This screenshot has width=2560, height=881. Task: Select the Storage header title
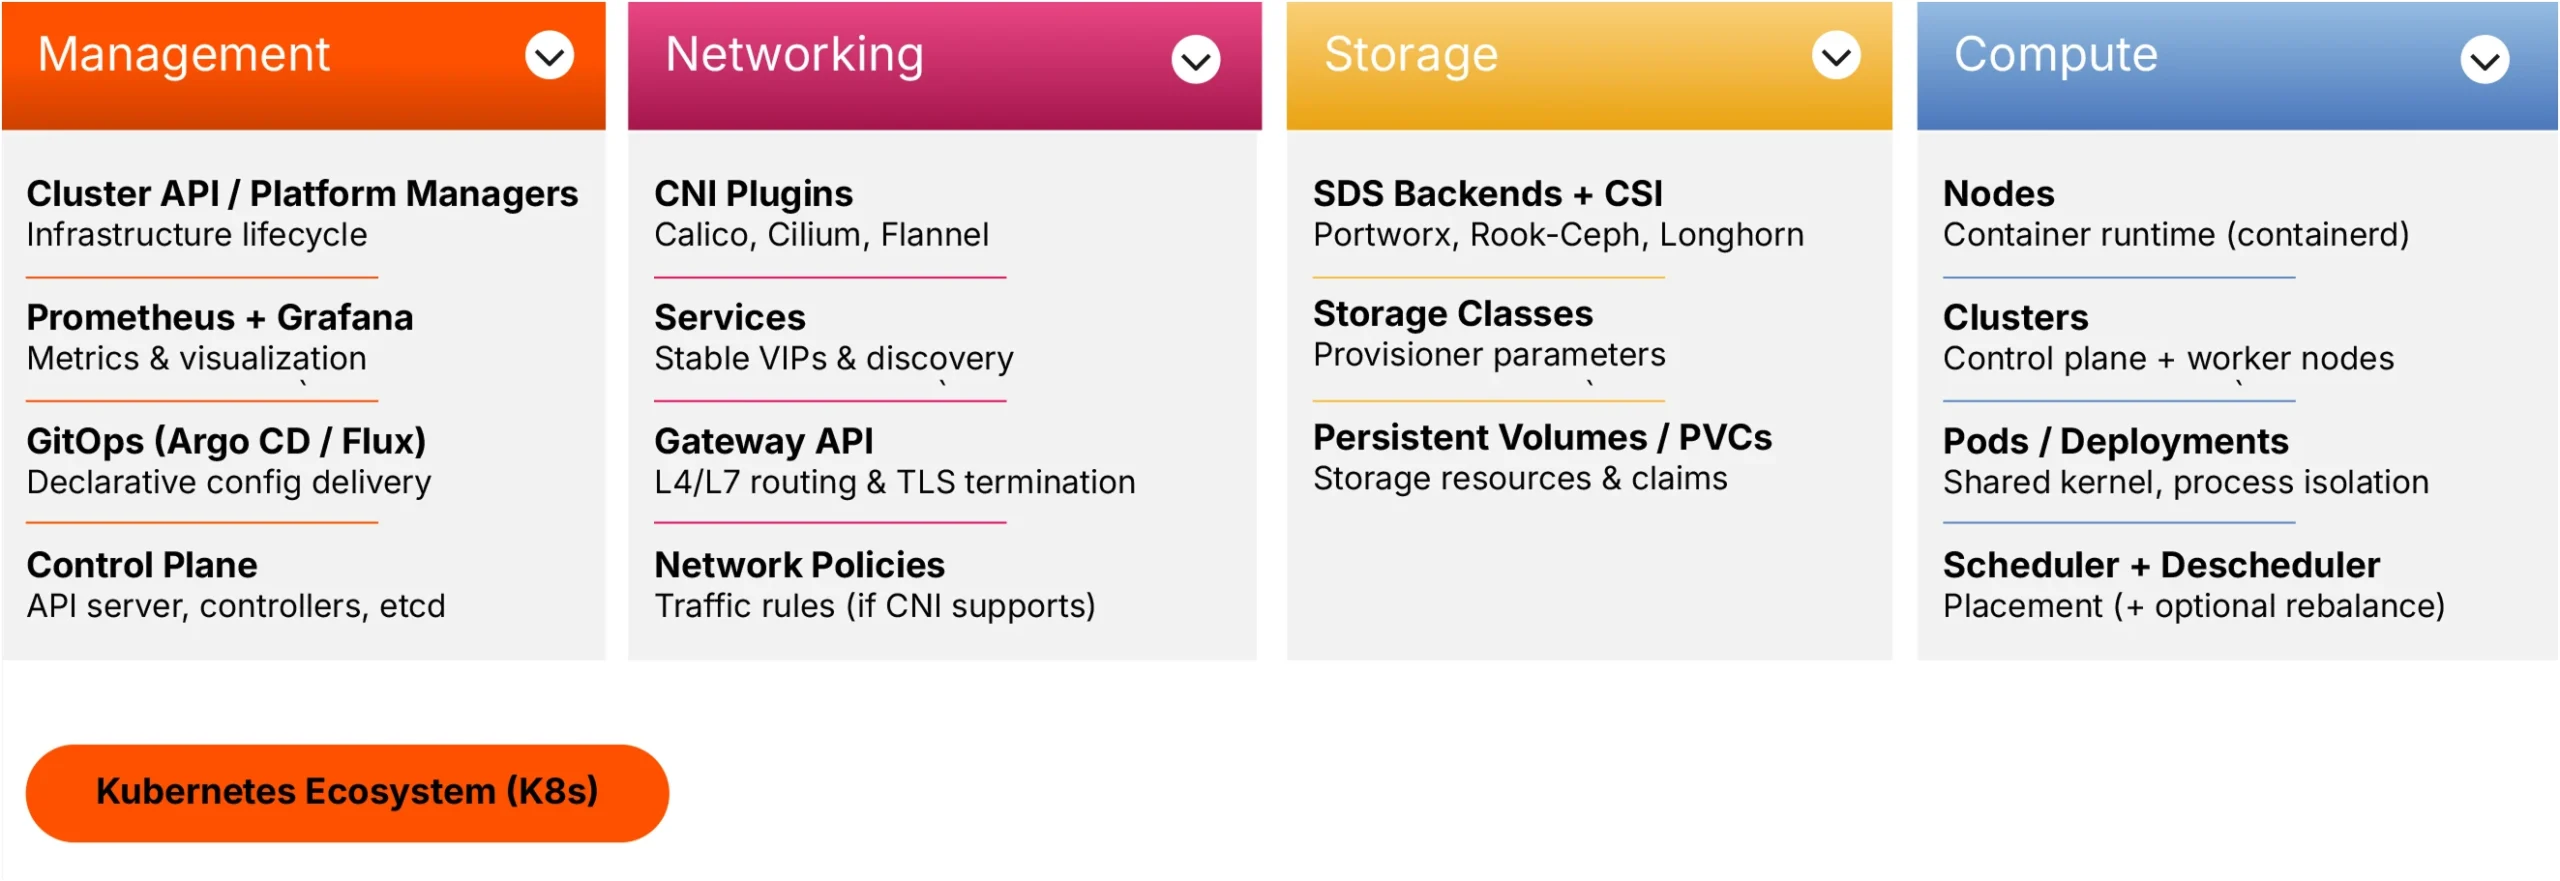tap(1410, 54)
